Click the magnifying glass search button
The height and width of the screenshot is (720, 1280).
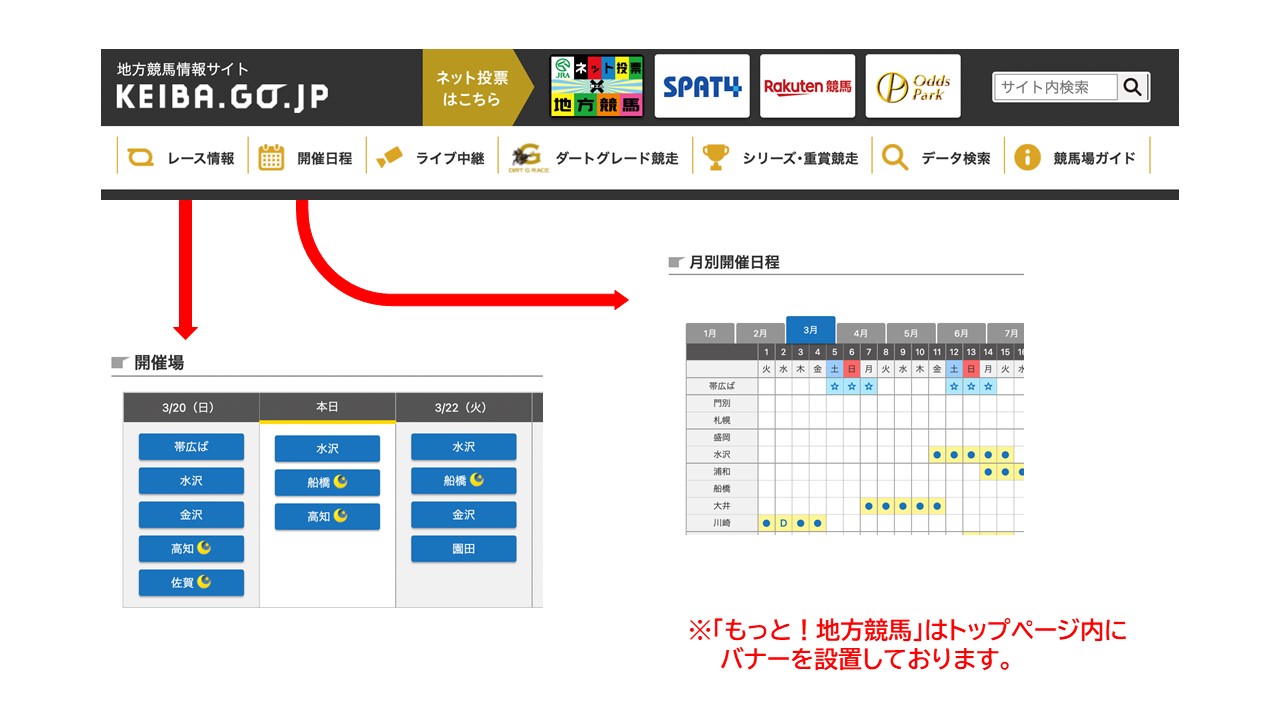(1132, 87)
